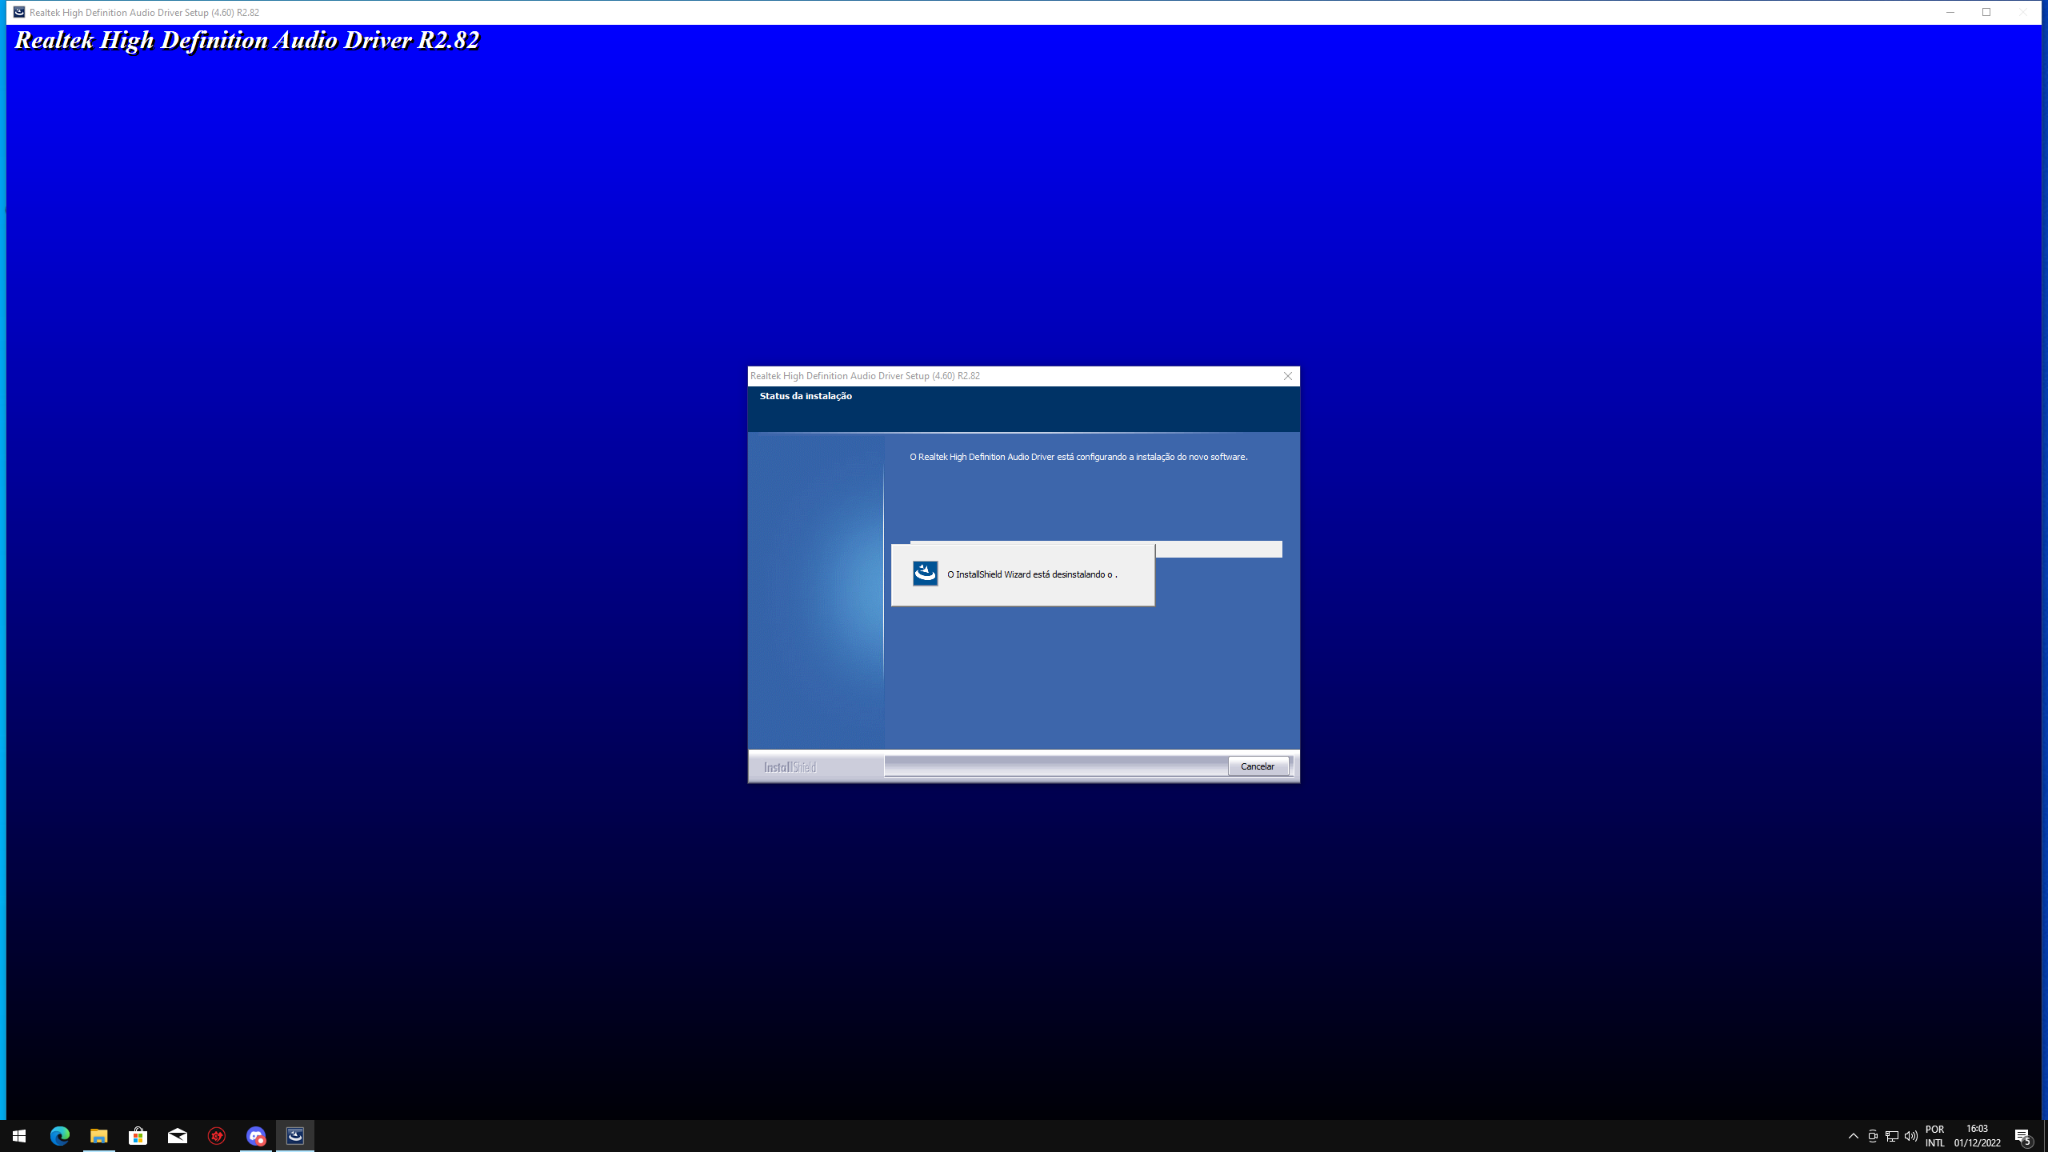
Task: Click the Realtek High Definition Audio Driver R2.82 banner
Action: coord(247,40)
